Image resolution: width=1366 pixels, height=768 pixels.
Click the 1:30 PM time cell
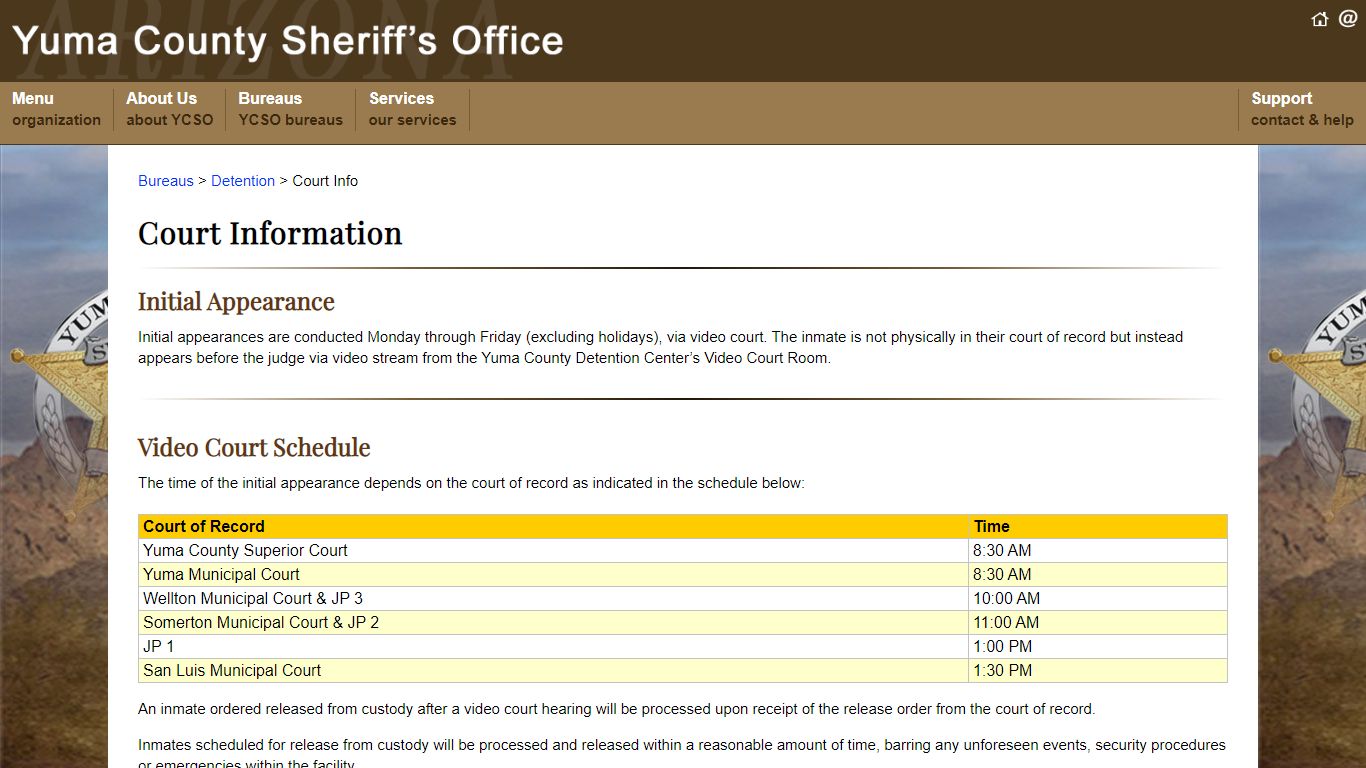click(1098, 671)
